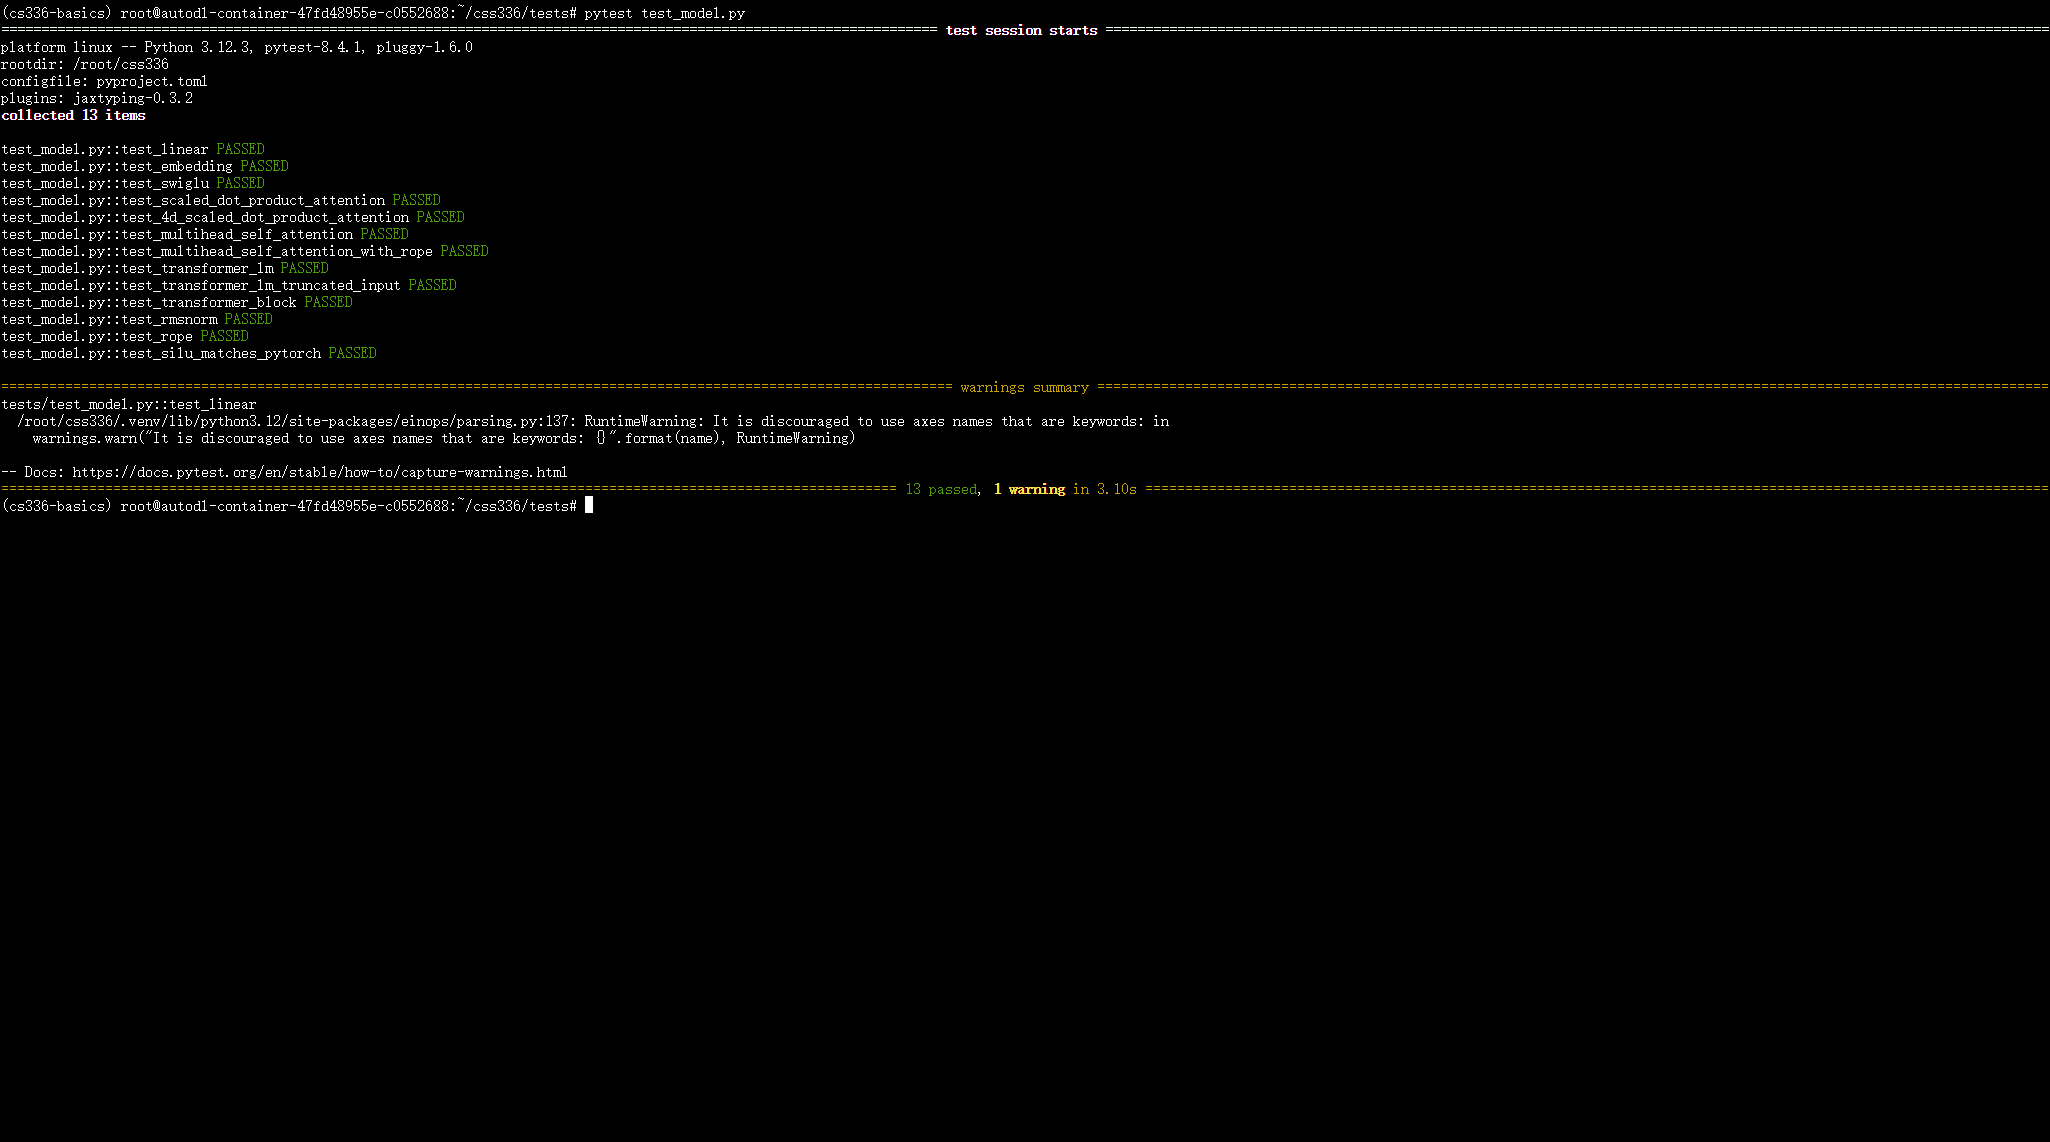Viewport: 2050px width, 1142px height.
Task: Click the '1 warning' summary text
Action: pos(1029,490)
